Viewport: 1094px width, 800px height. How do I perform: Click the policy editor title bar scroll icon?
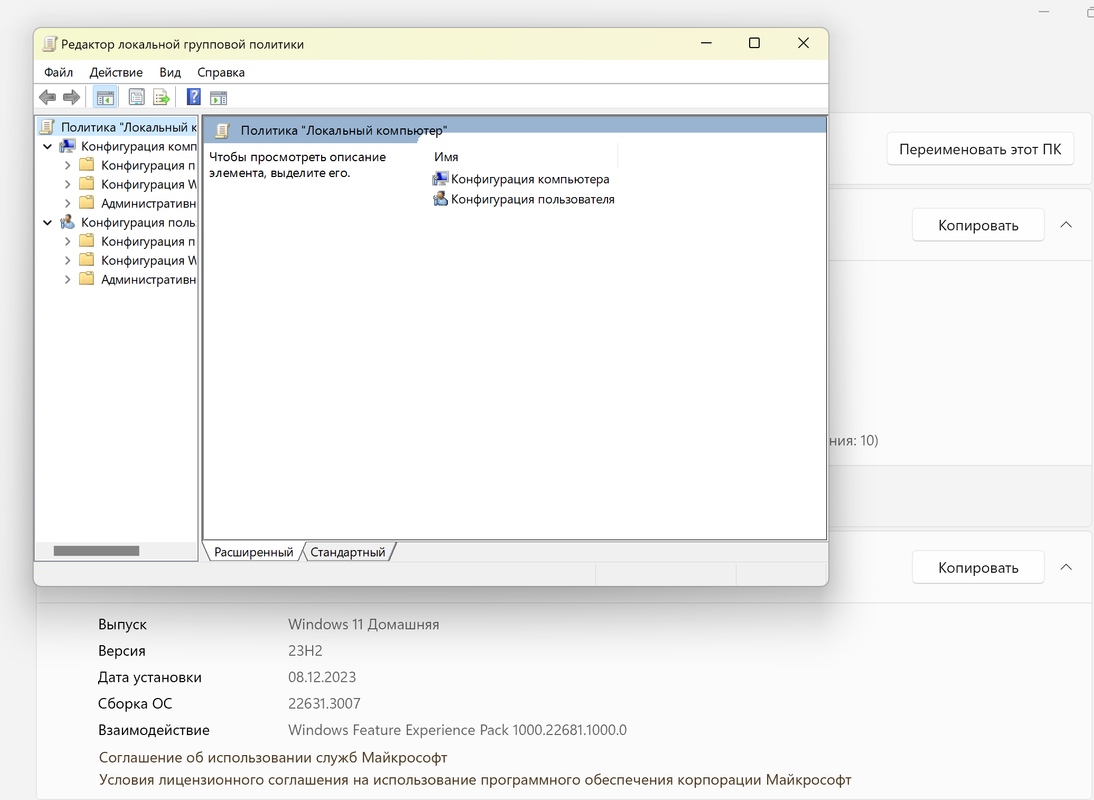click(50, 44)
